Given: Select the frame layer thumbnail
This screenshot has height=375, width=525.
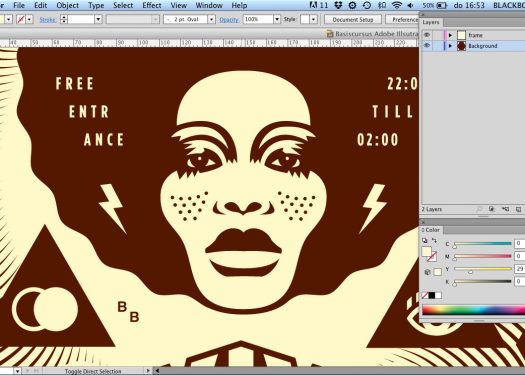Looking at the screenshot, I should pos(461,35).
